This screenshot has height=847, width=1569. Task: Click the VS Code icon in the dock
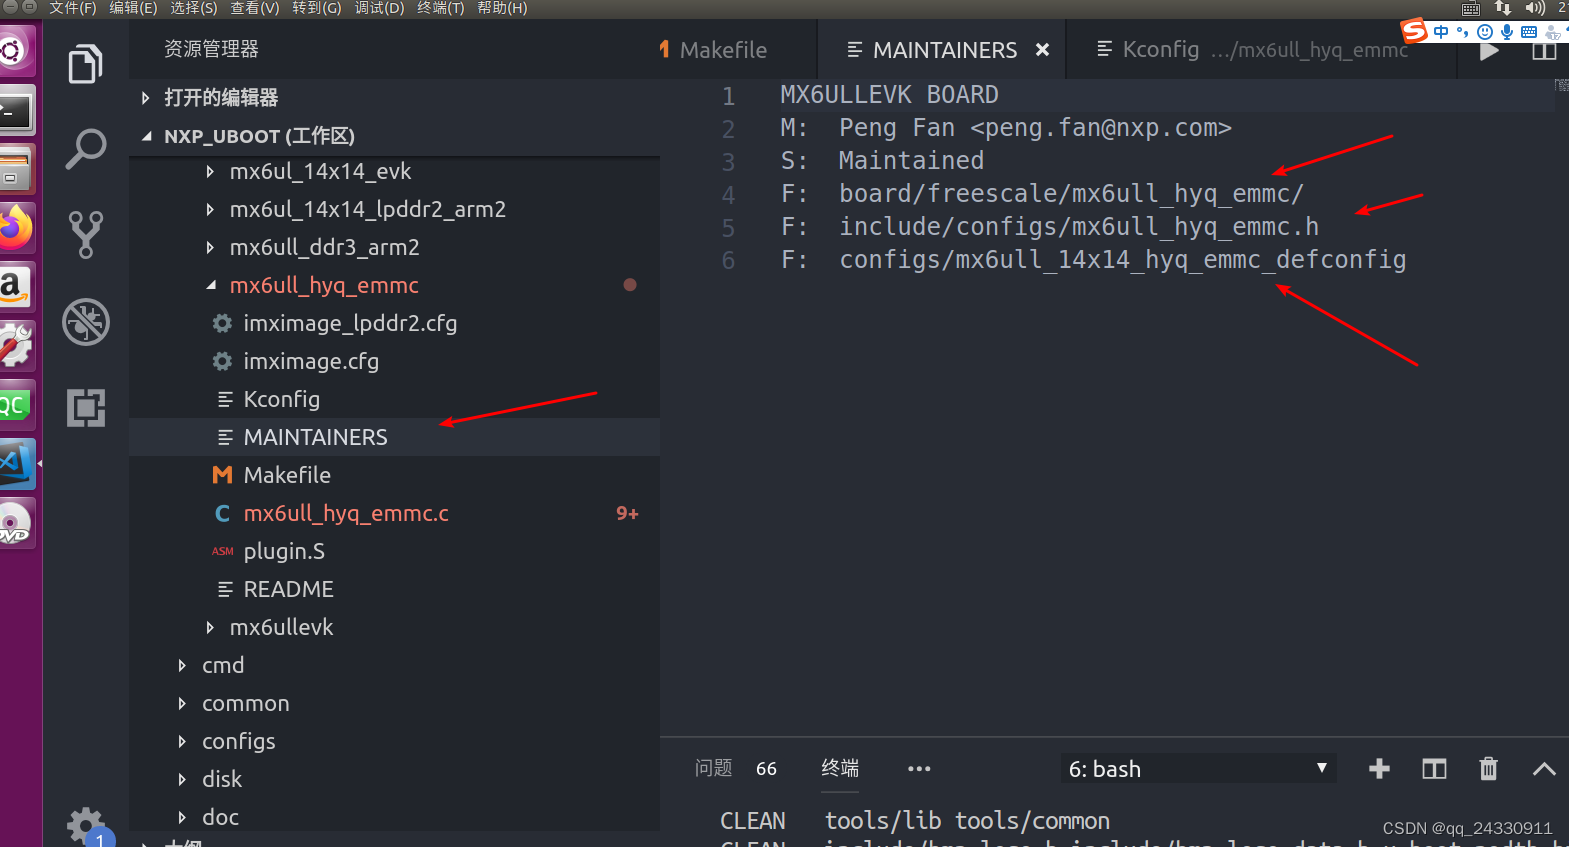point(17,464)
